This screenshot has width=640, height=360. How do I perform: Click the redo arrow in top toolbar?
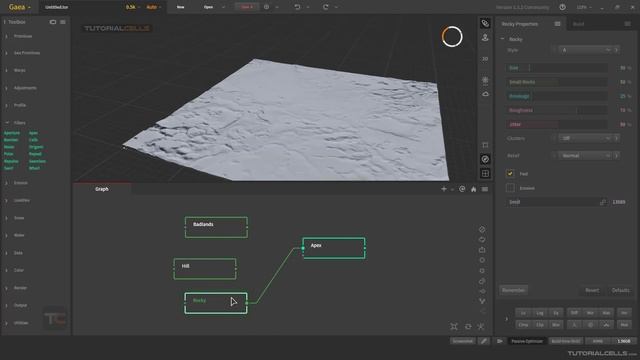coord(325,7)
